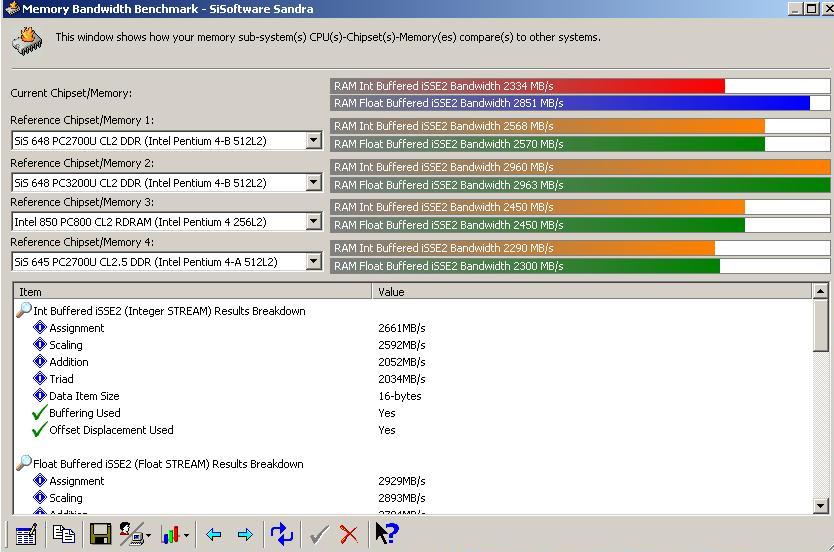
Task: Select the Float Scaling 2893MB/s row
Action: tap(413, 498)
